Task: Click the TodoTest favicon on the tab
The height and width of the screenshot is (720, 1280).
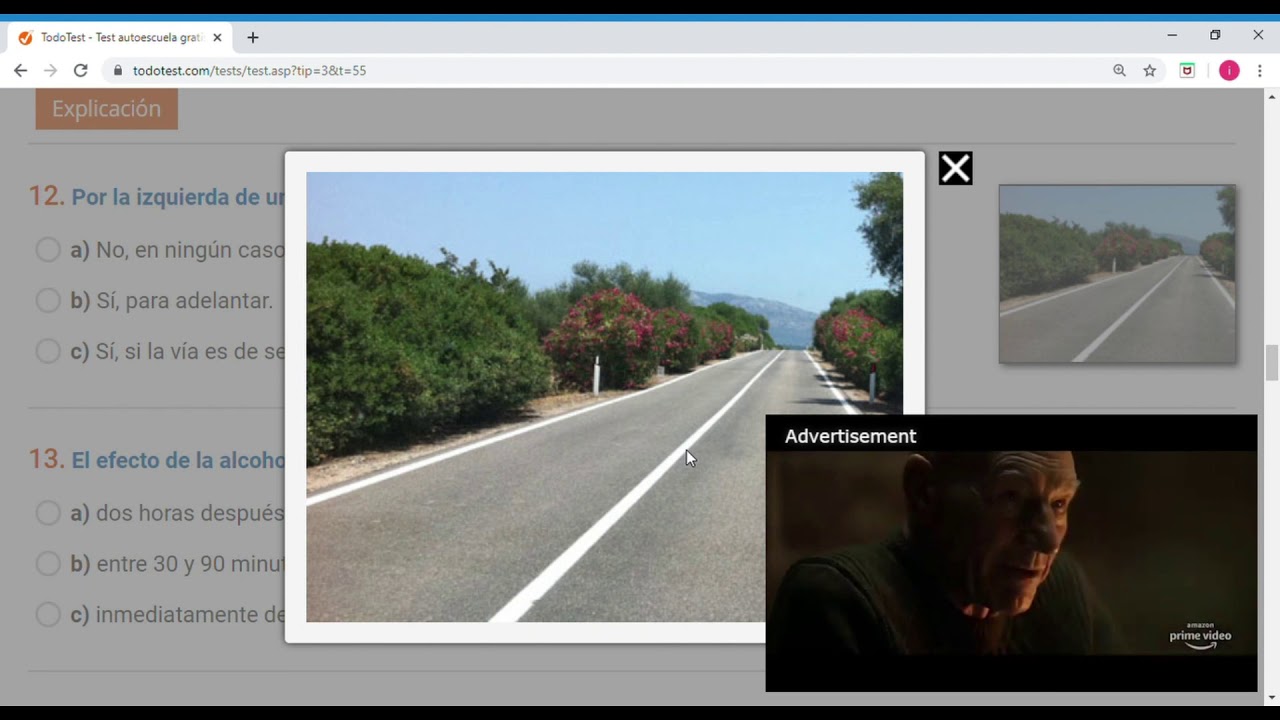Action: [x=25, y=37]
